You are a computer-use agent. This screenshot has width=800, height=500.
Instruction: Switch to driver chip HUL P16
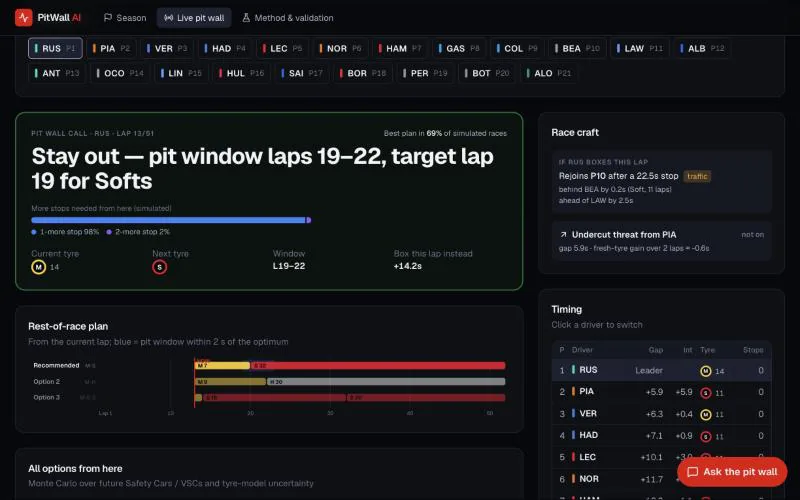click(242, 73)
